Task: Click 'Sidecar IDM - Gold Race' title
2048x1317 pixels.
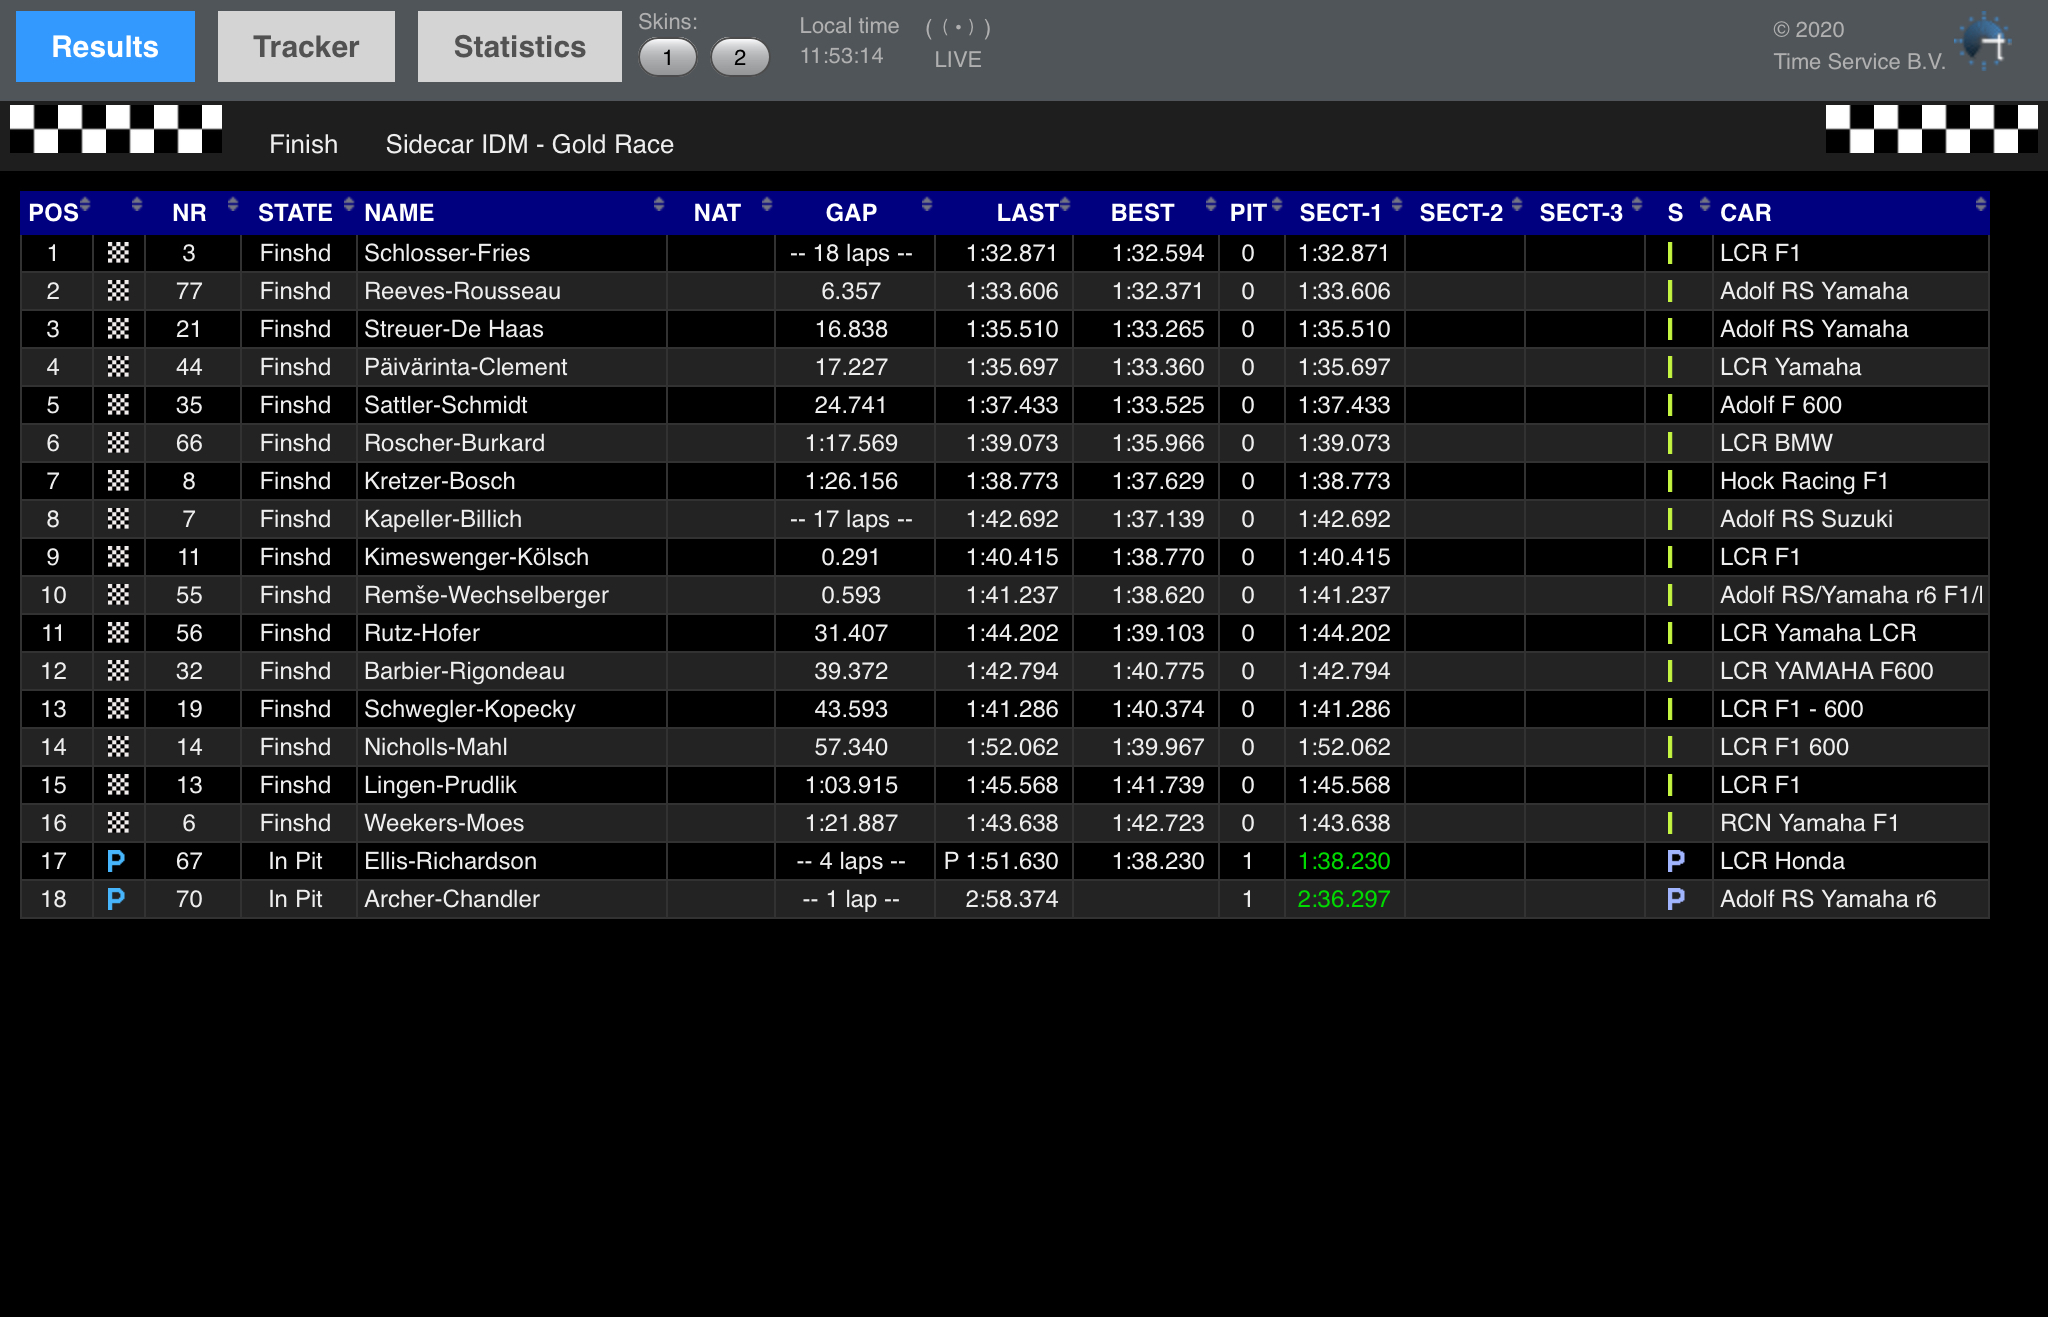Action: [x=530, y=144]
